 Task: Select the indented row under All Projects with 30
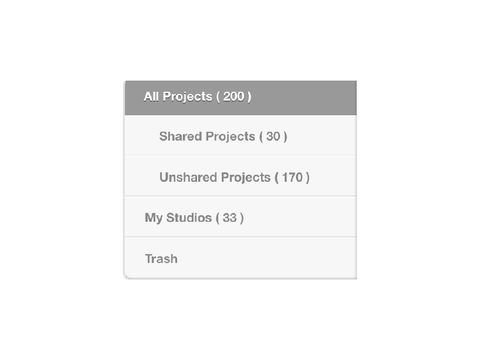[241, 136]
